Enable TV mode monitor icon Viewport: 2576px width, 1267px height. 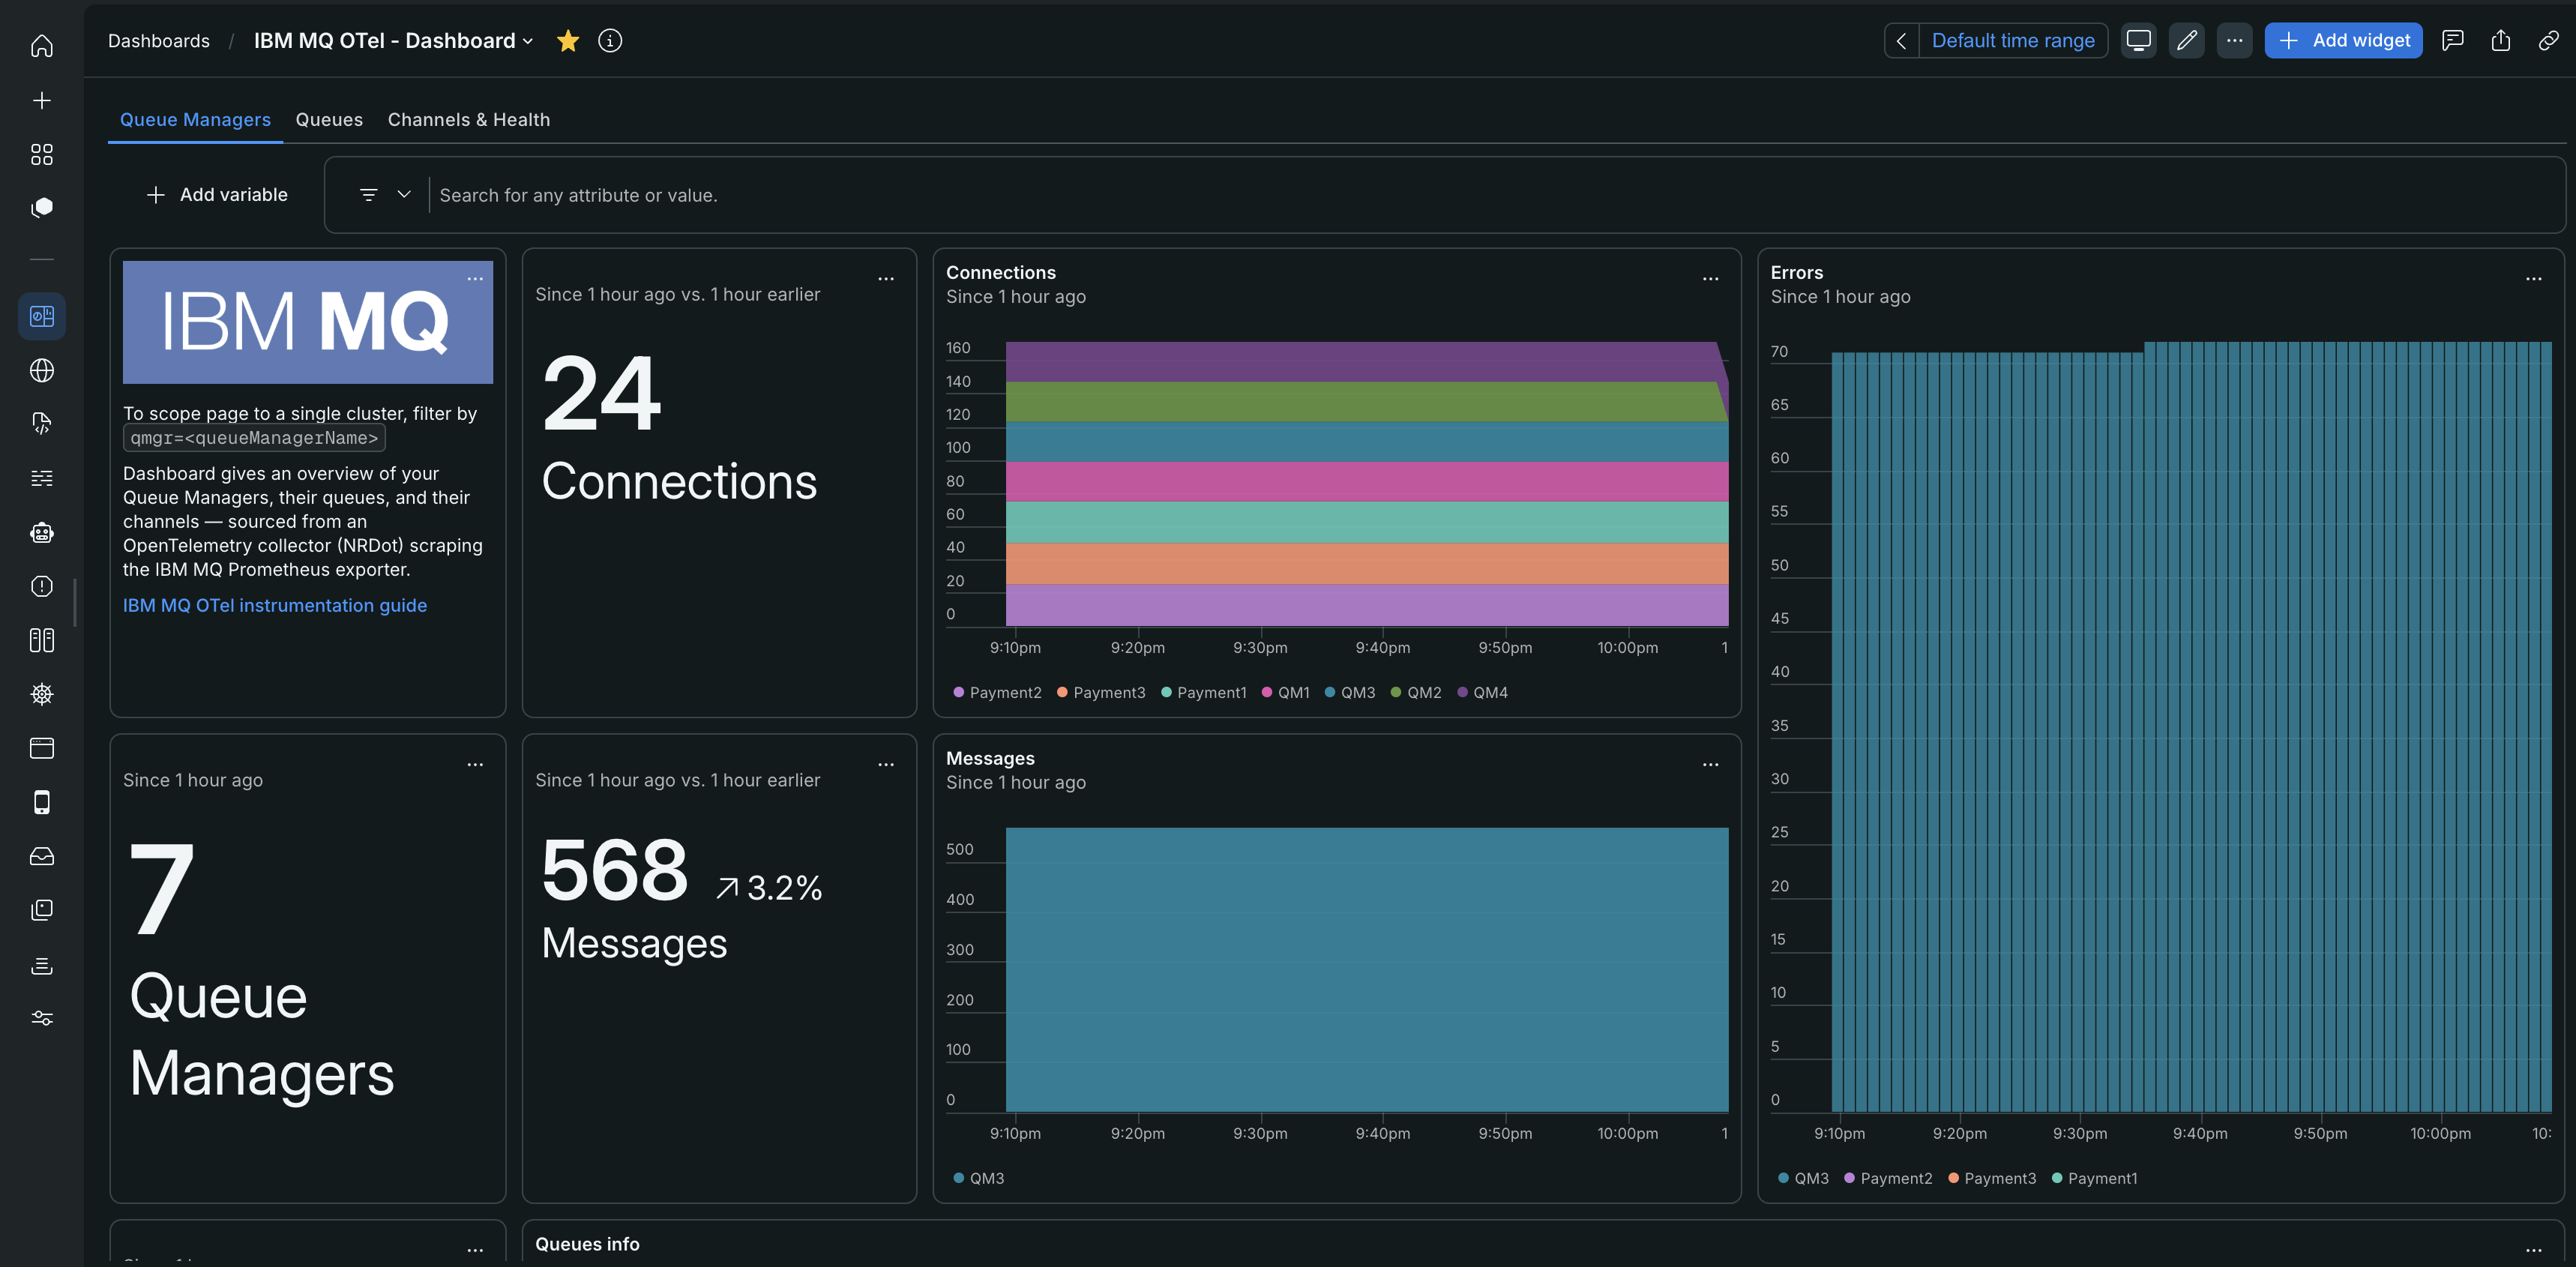coord(2138,40)
